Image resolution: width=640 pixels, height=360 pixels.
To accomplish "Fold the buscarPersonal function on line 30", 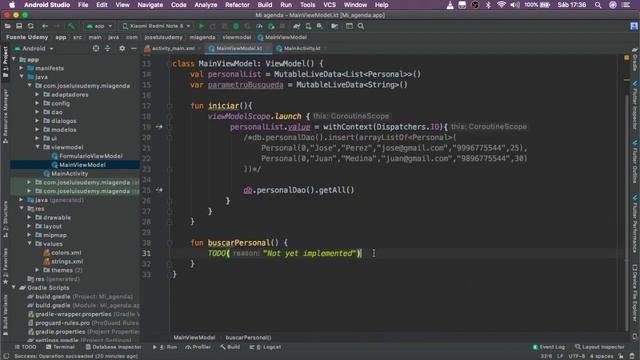I will 169,243.
